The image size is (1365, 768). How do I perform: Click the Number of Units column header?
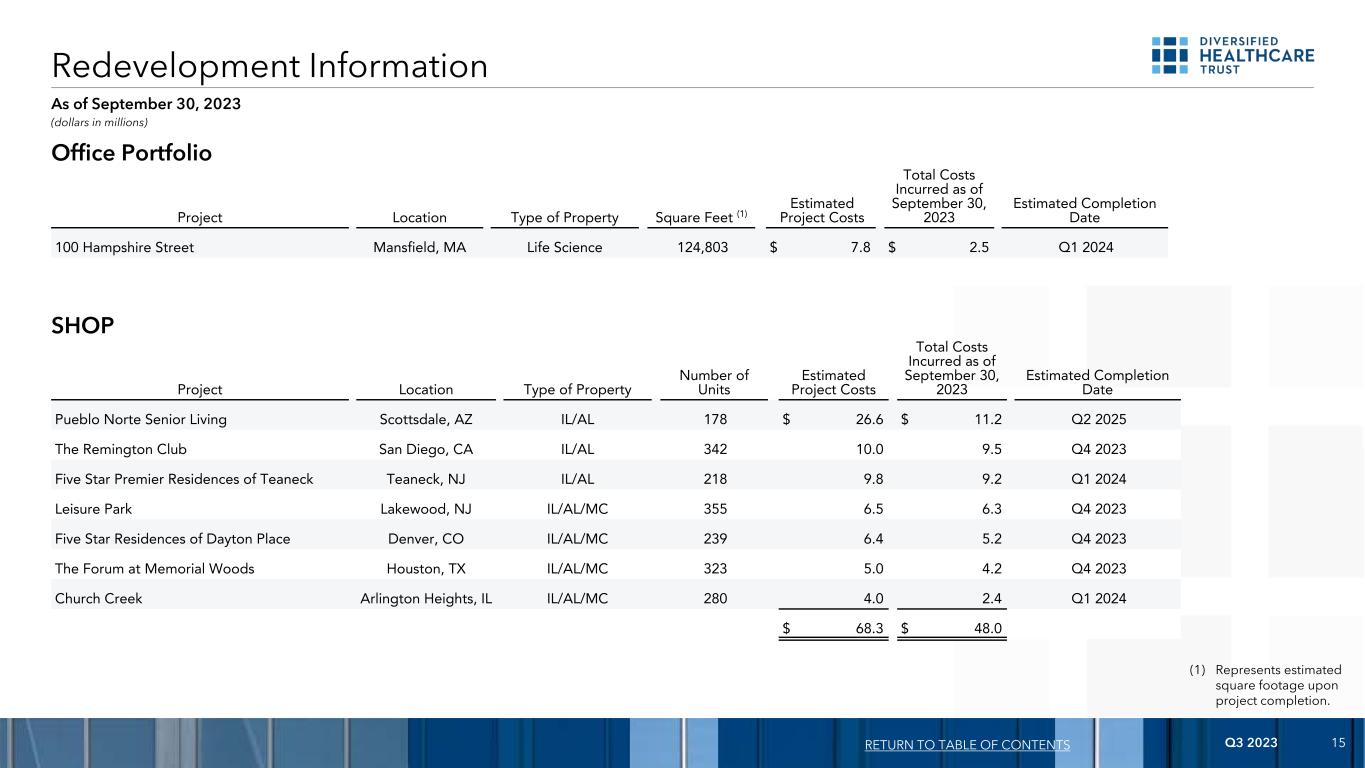(x=714, y=382)
